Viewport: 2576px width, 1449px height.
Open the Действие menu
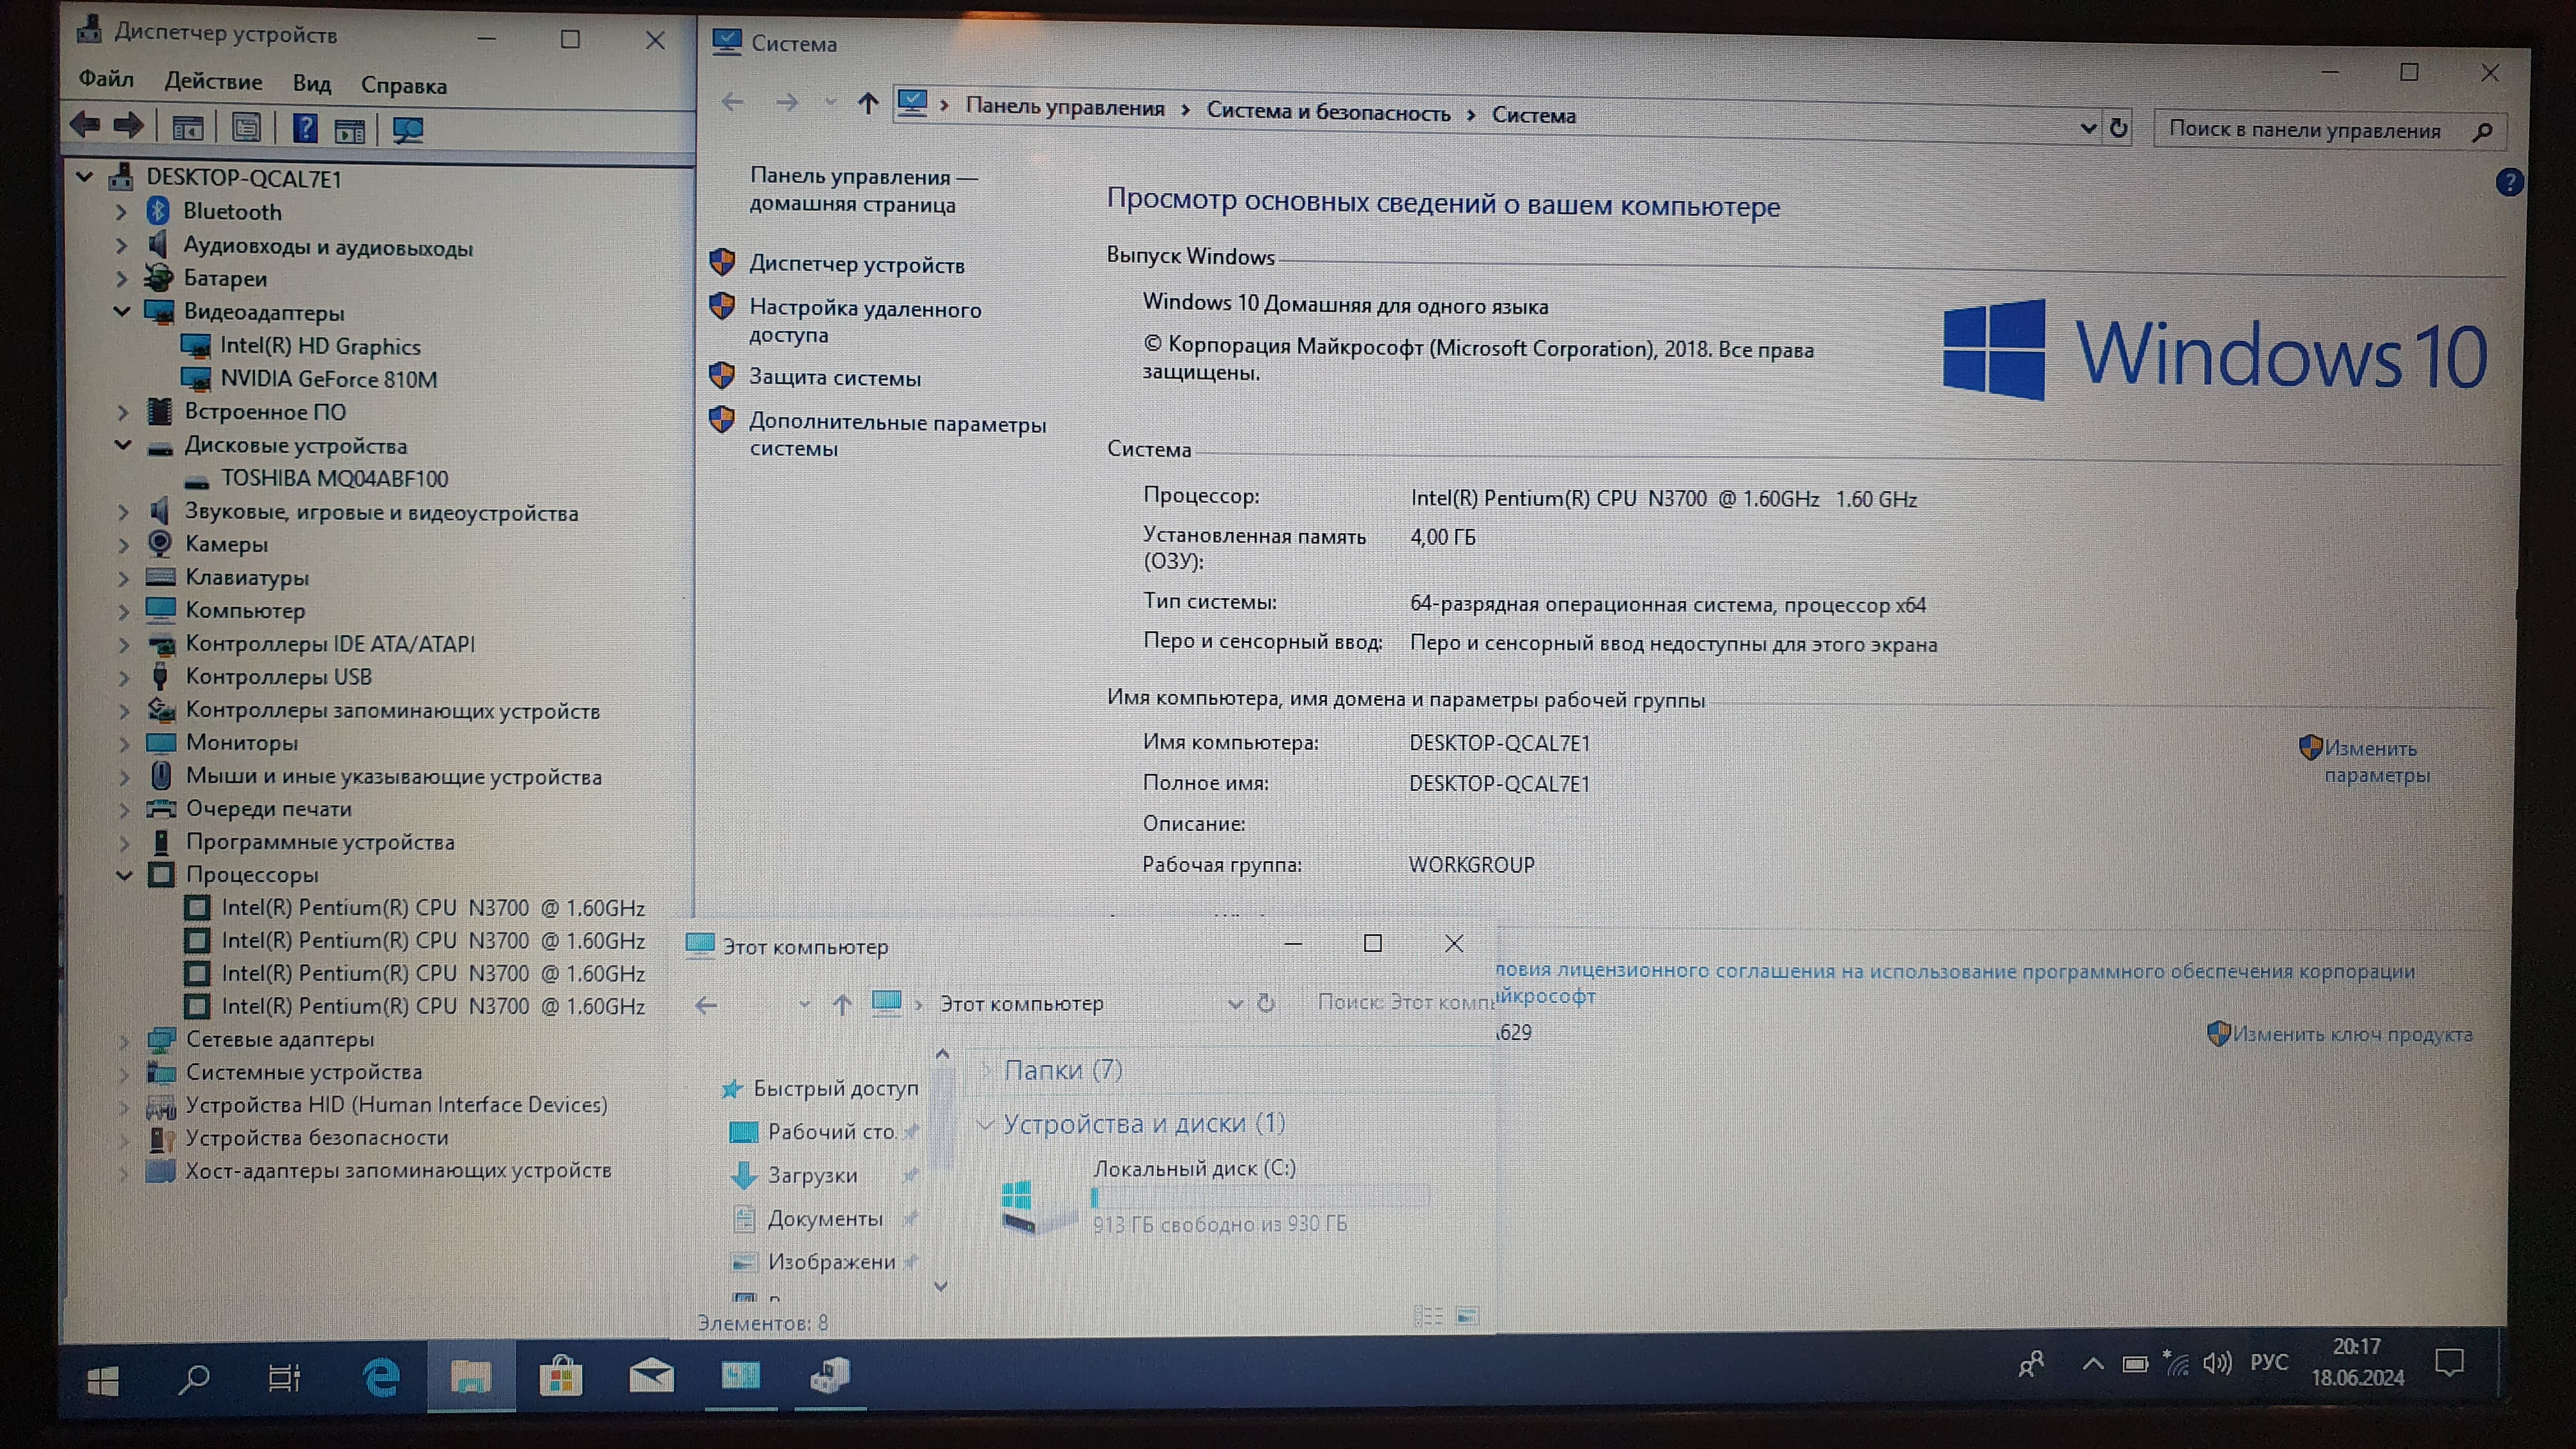(x=213, y=82)
